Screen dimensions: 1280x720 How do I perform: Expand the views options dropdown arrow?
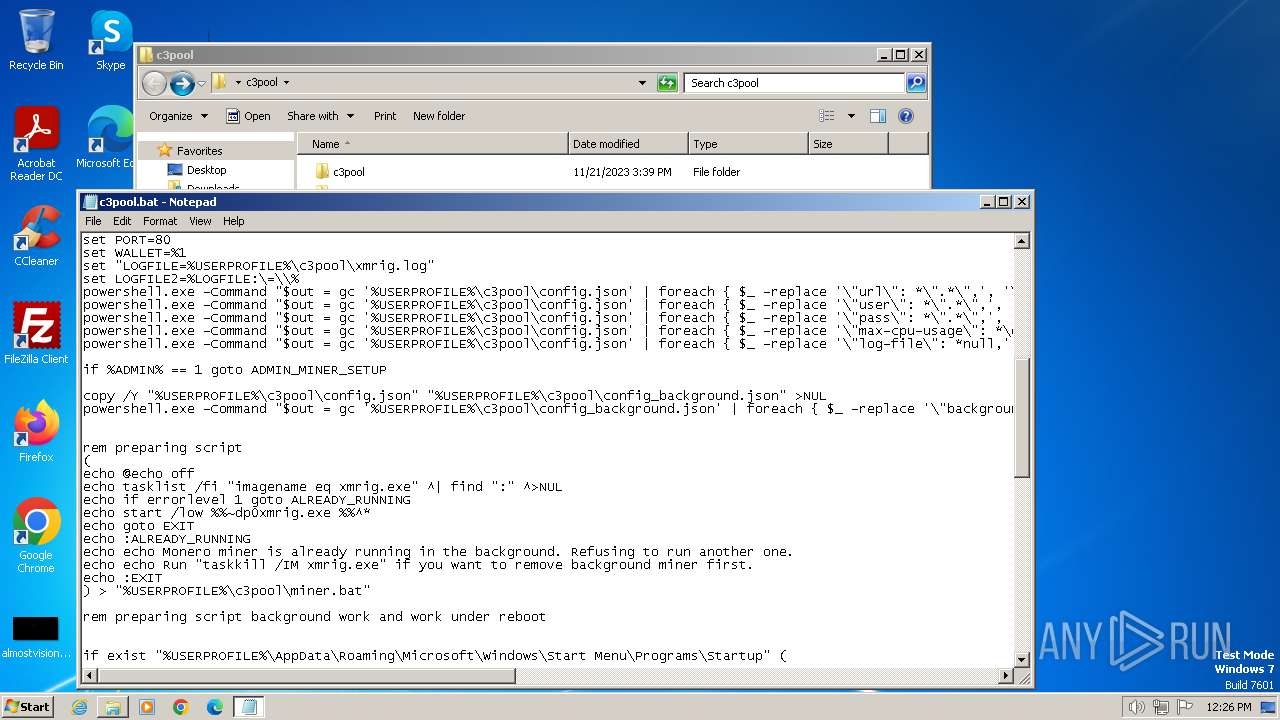pos(851,116)
